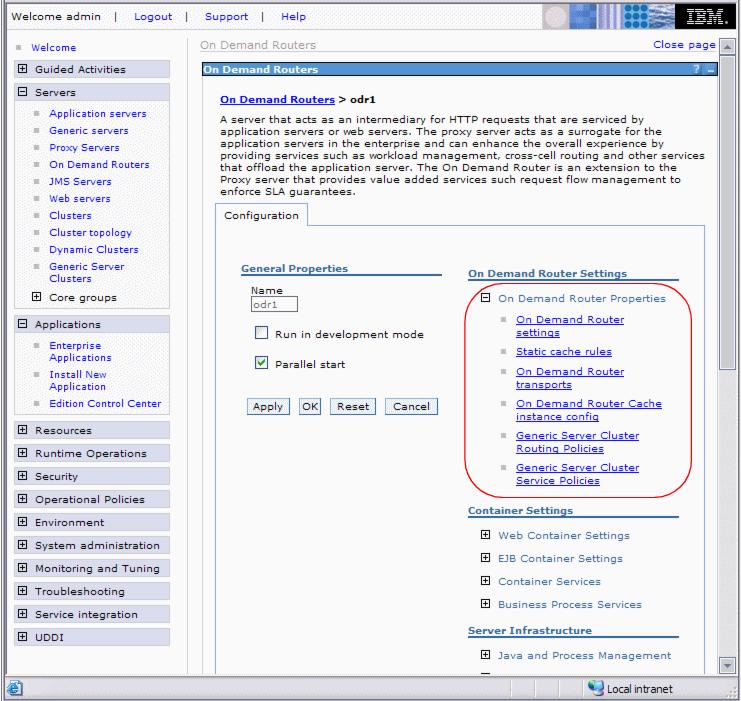Expand the Resources section

point(22,430)
